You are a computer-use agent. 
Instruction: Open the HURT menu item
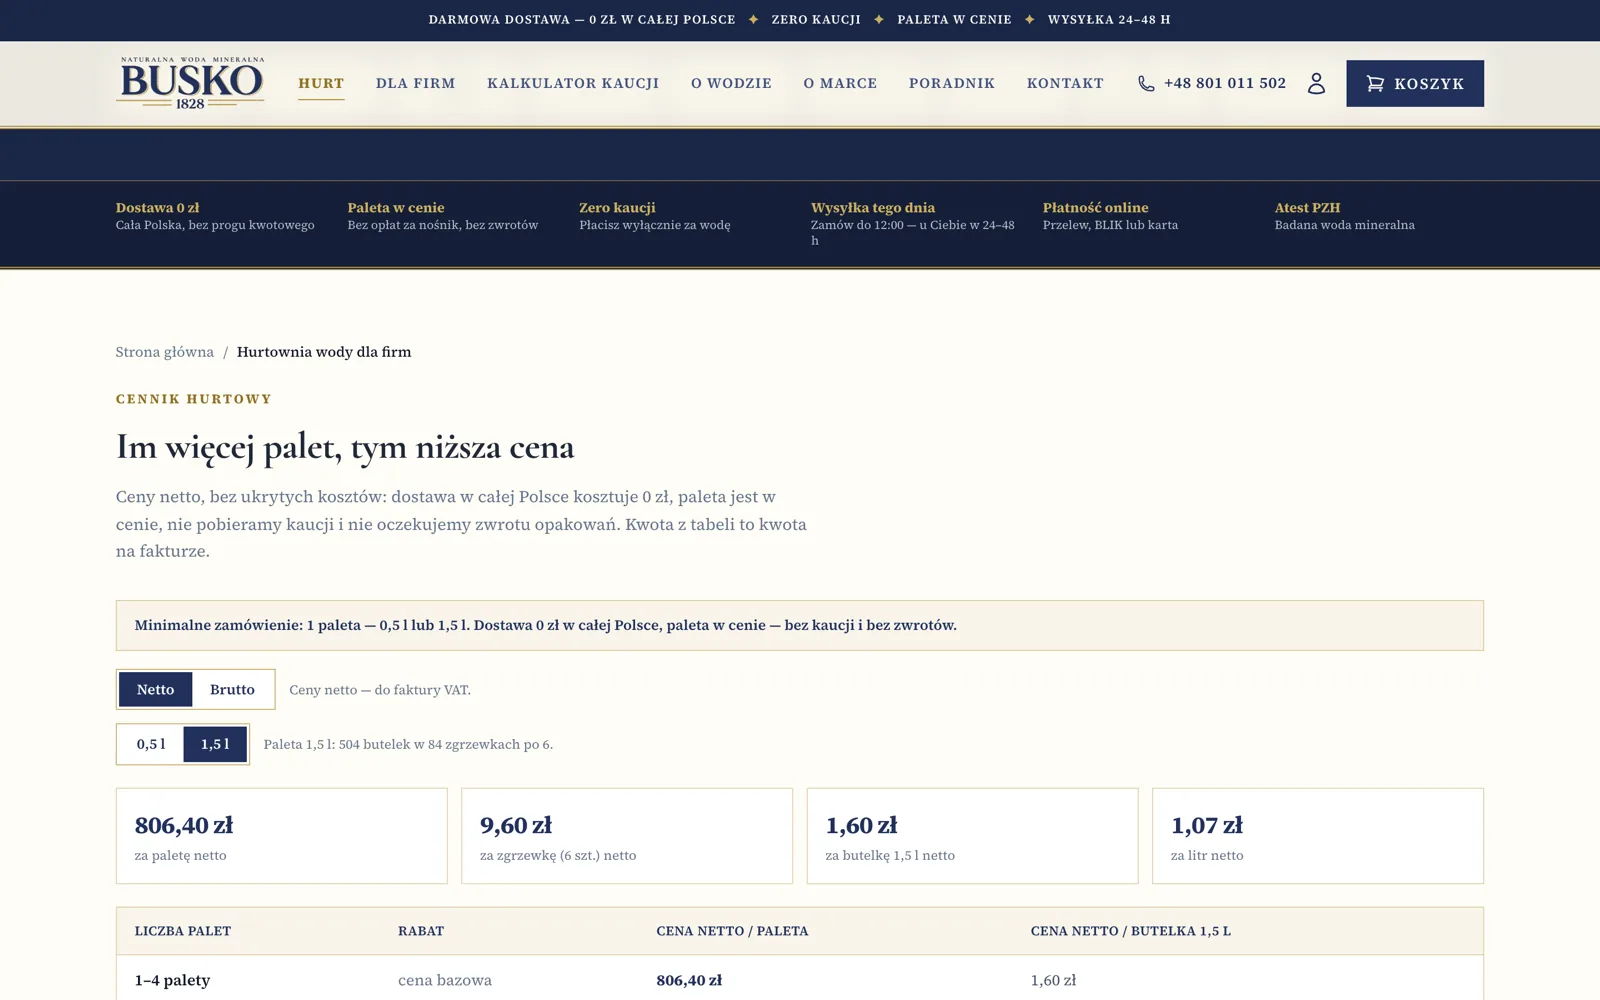[321, 83]
